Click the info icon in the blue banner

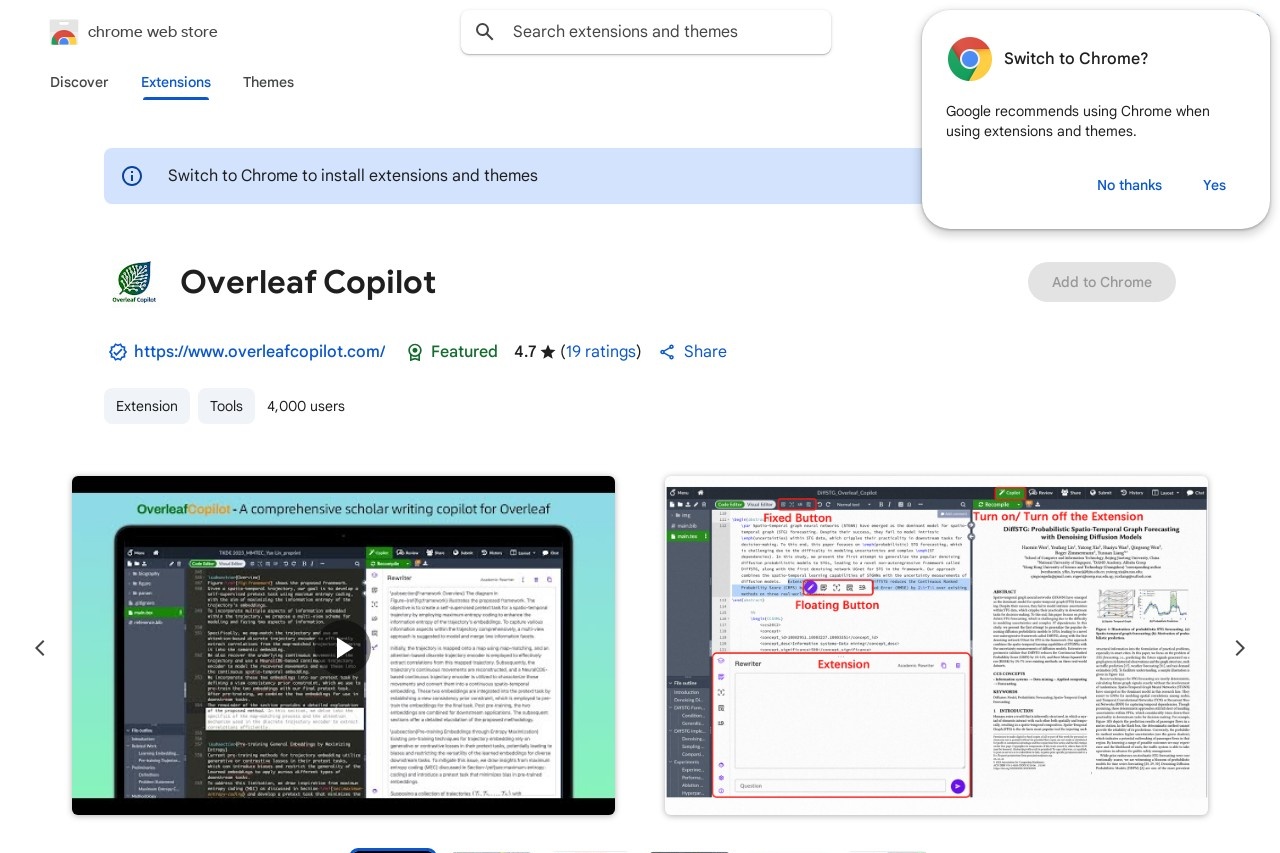(132, 176)
